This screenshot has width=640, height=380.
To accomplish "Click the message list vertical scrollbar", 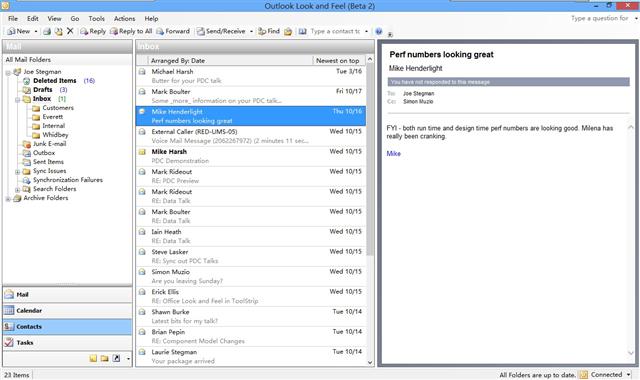I will (x=370, y=159).
